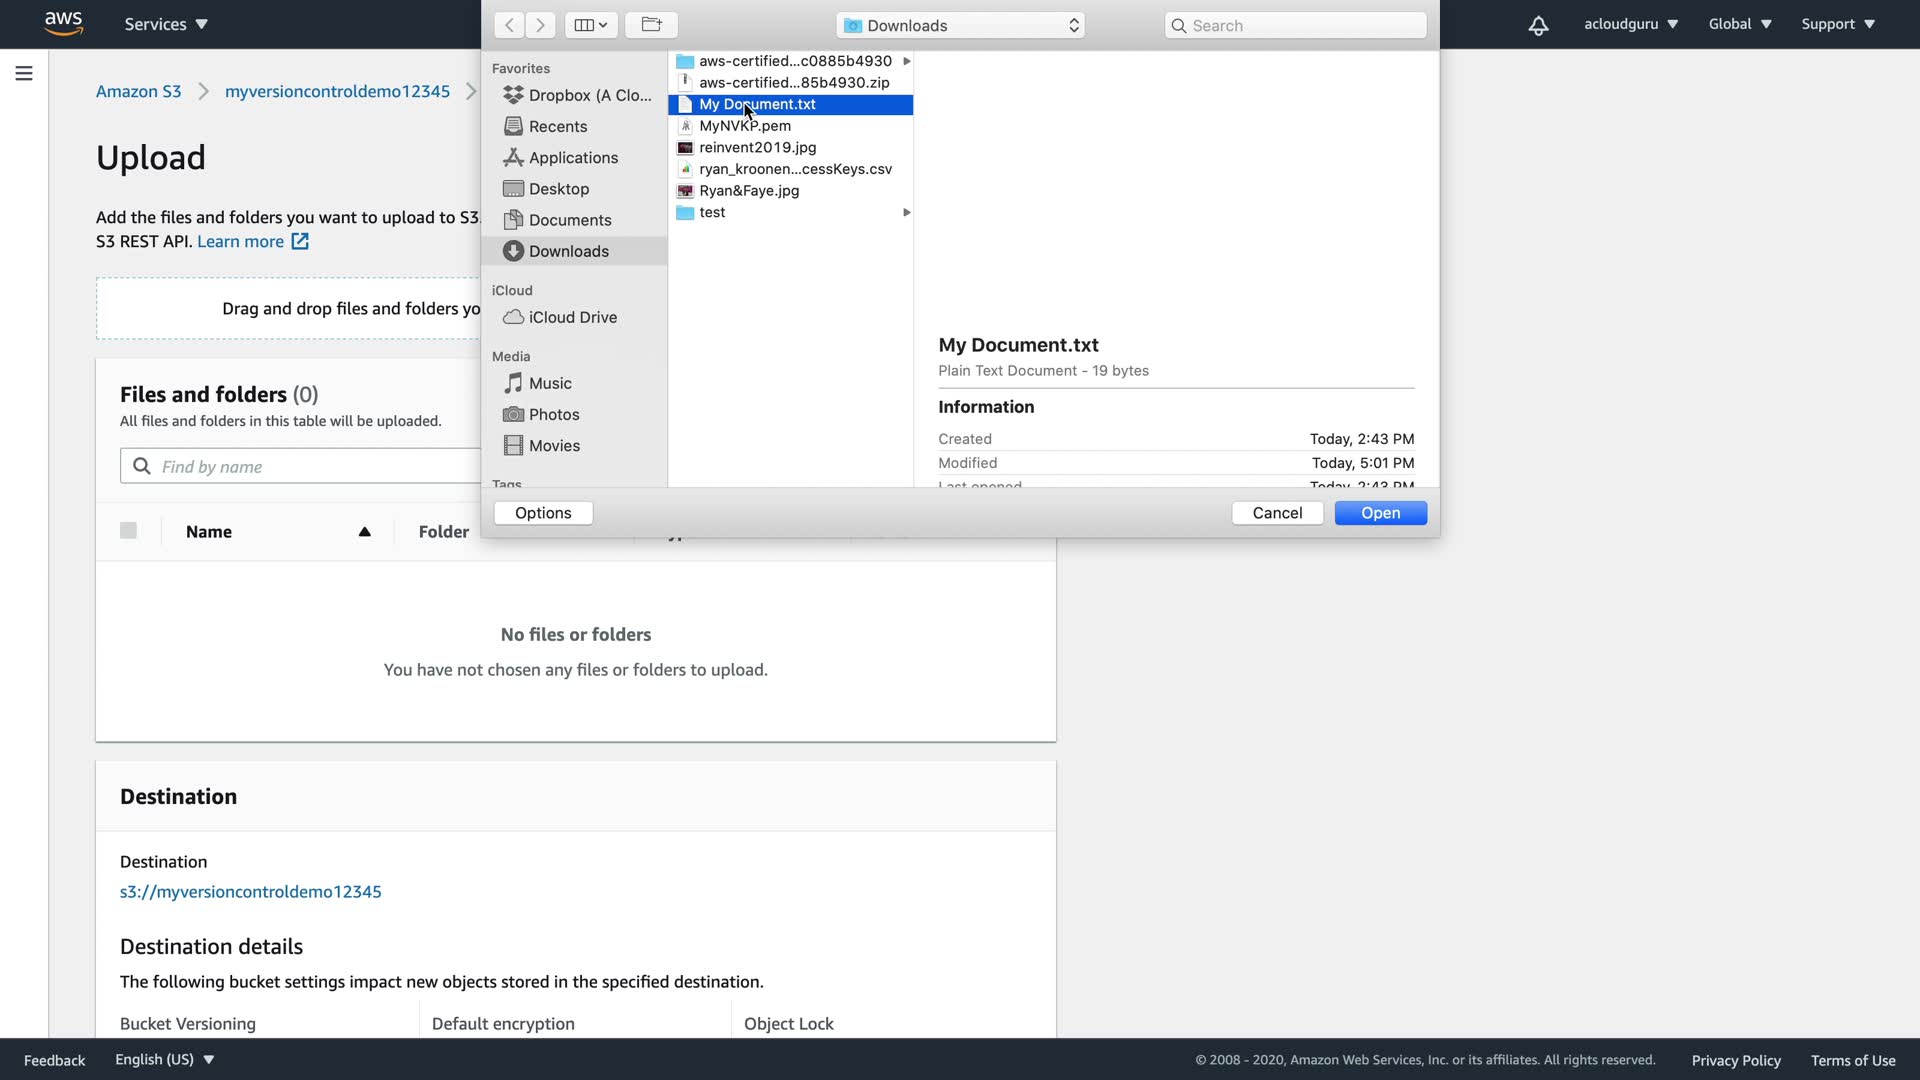Expand the test folder arrow
The width and height of the screenshot is (1920, 1080).
coord(906,212)
